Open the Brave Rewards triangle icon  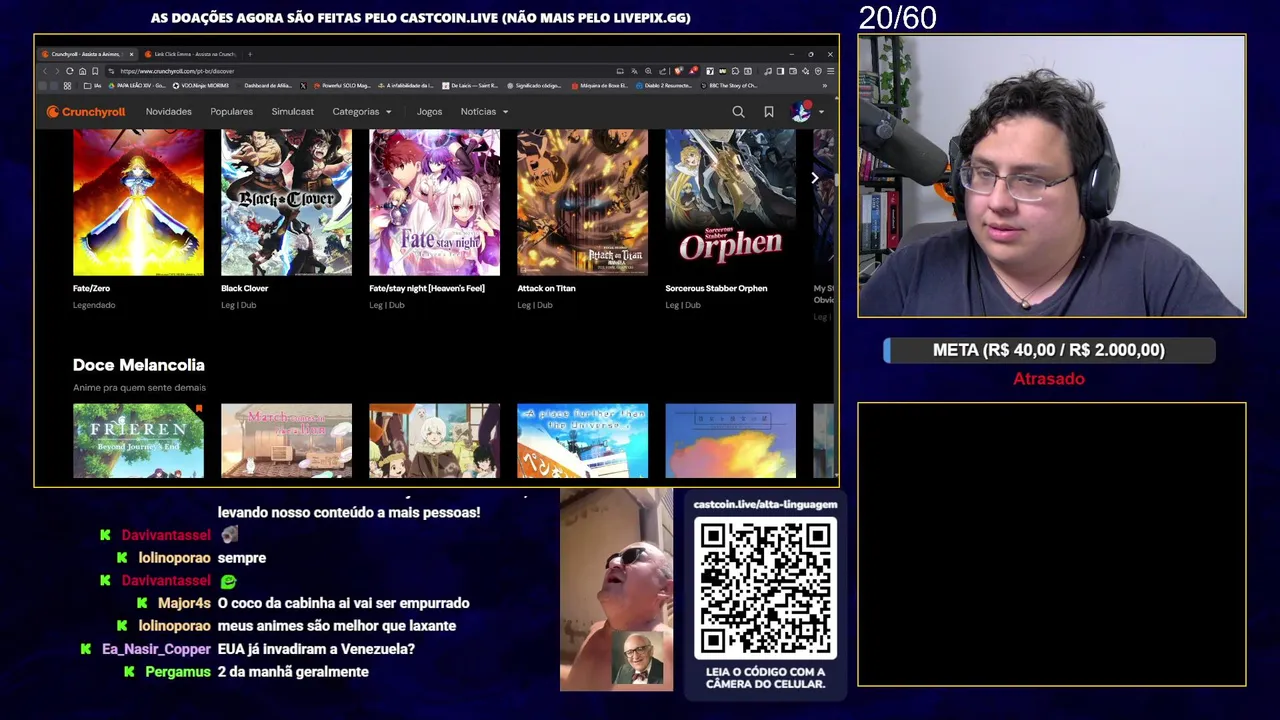pyautogui.click(x=693, y=71)
